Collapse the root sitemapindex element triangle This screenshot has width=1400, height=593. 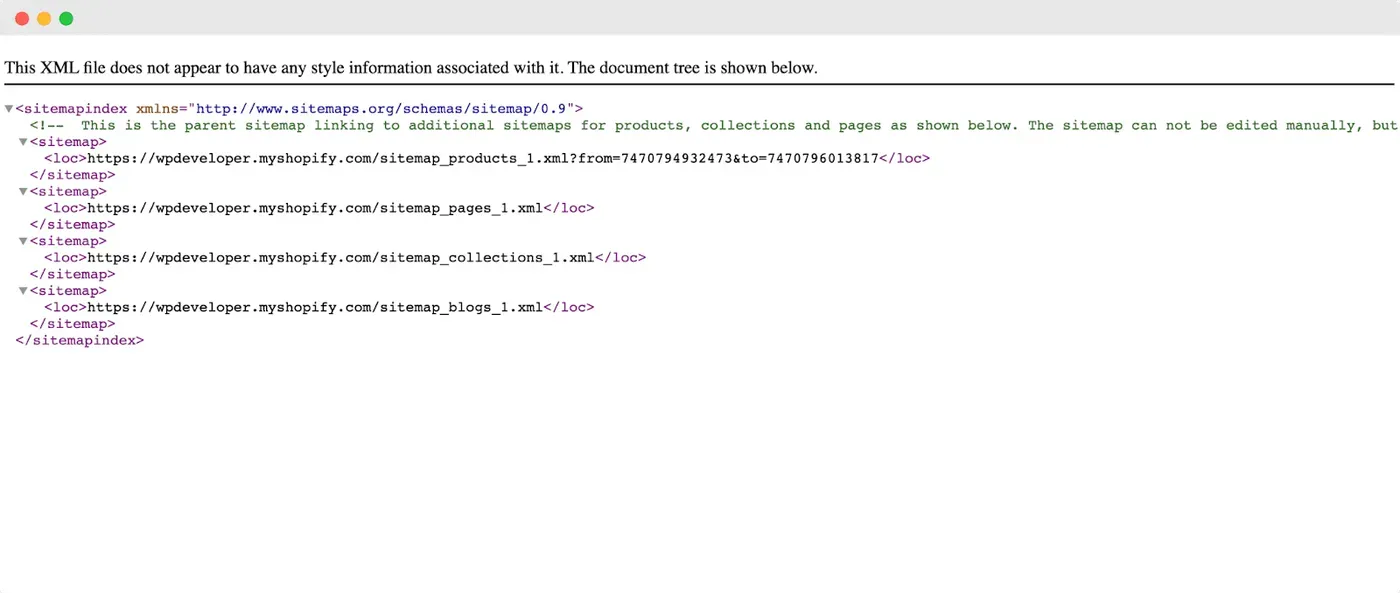click(x=9, y=109)
